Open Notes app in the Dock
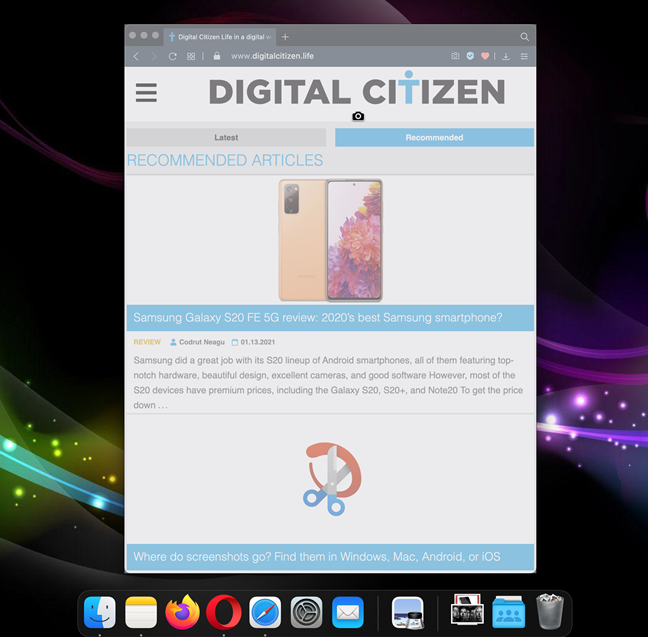648x637 pixels. pos(141,612)
